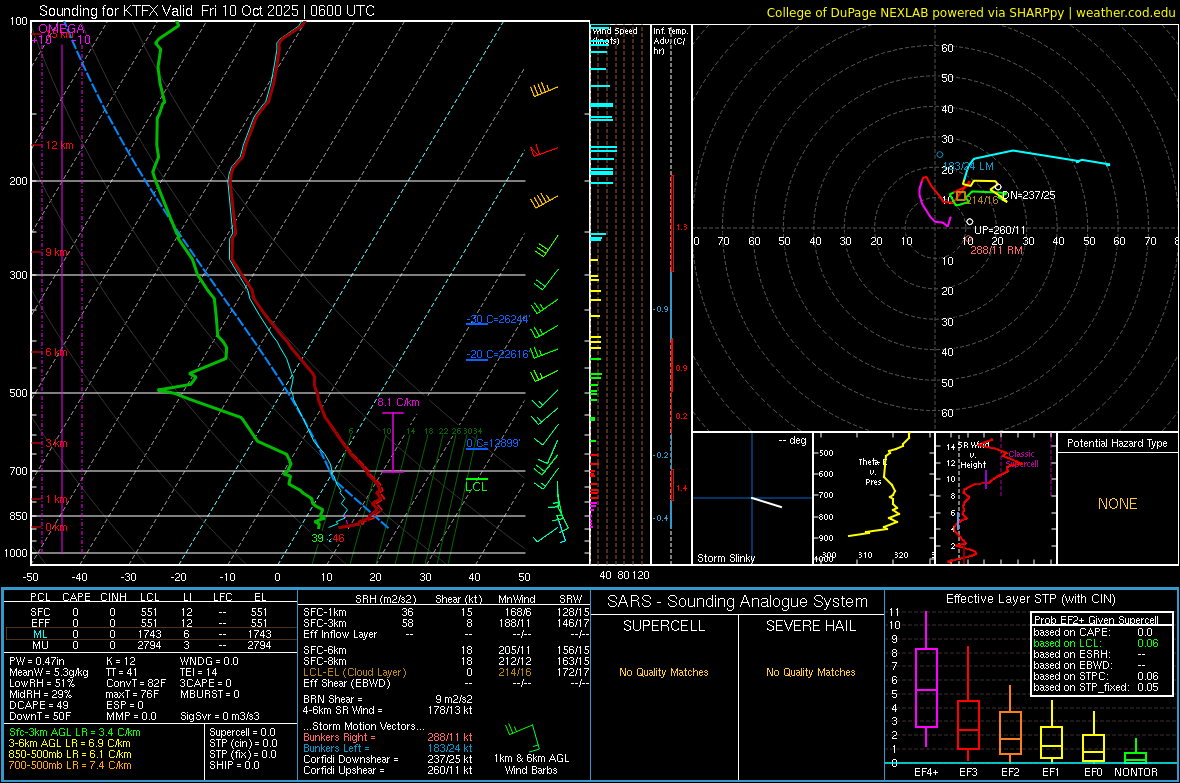Click the sounding title for KTFX
The width and height of the screenshot is (1180, 783).
(x=207, y=11)
